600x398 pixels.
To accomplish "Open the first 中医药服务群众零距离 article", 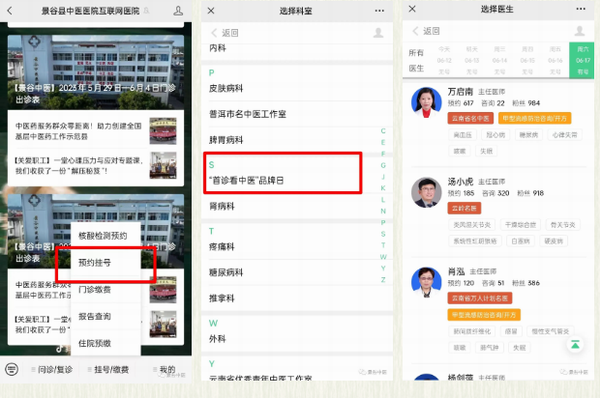I will (96, 131).
